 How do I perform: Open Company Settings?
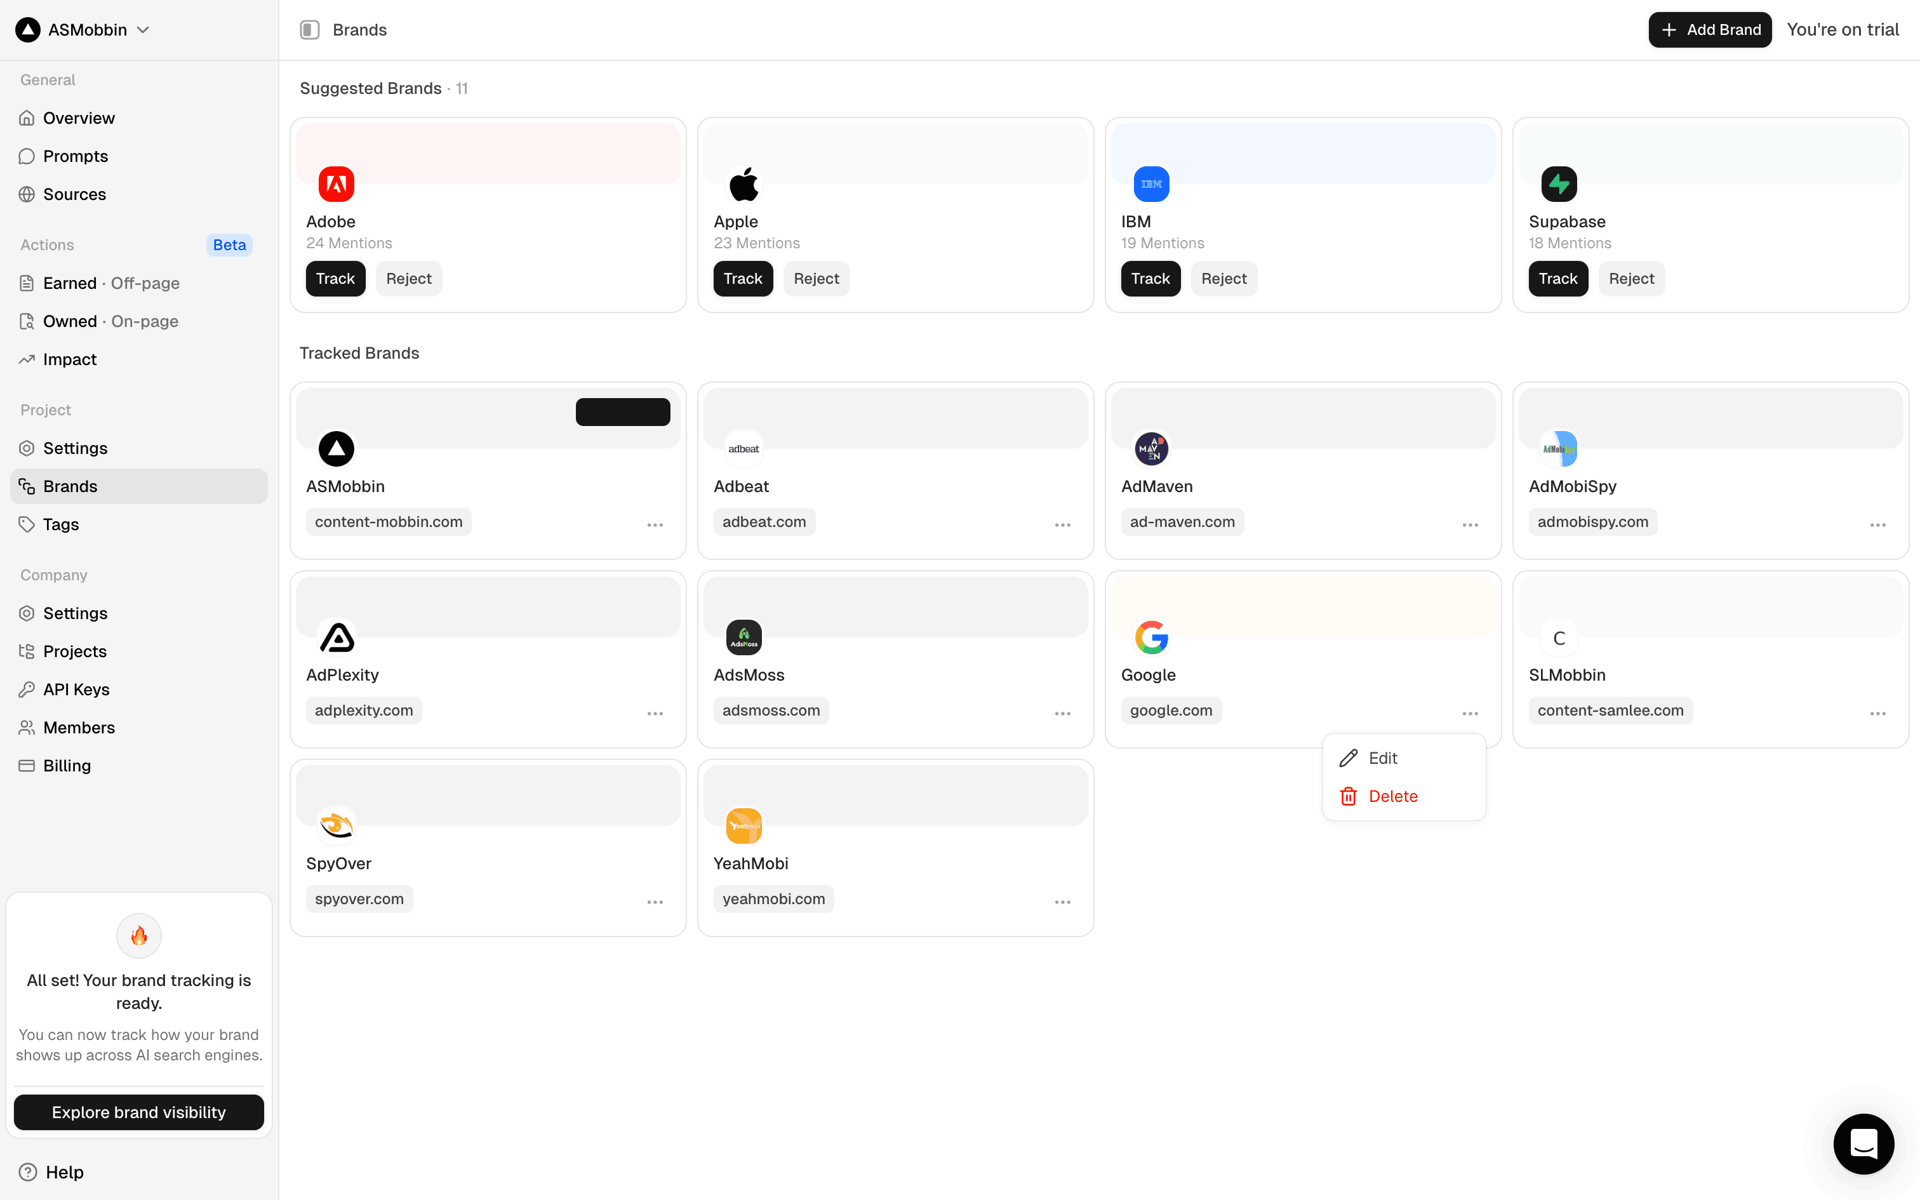(x=139, y=613)
